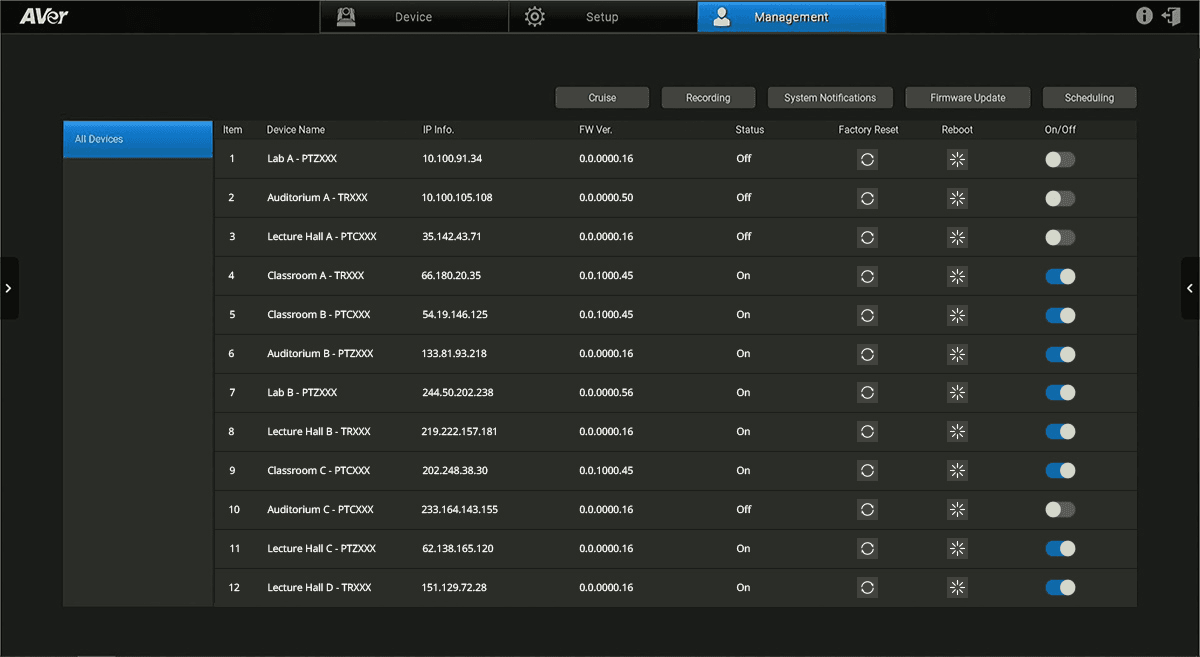This screenshot has width=1200, height=657.
Task: Factory reset Auditorium C - PTCXXX
Action: 868,510
